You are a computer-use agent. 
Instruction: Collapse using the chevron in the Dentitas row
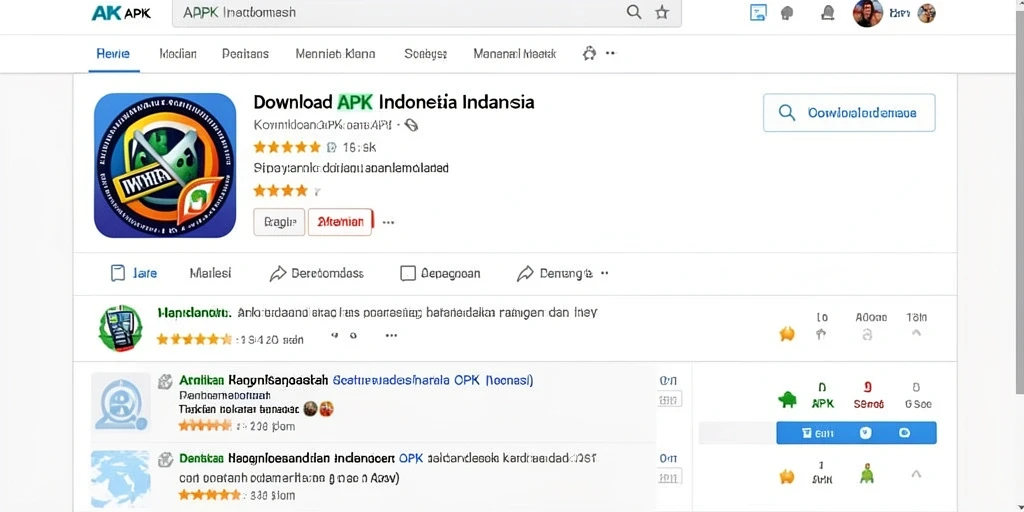916,473
